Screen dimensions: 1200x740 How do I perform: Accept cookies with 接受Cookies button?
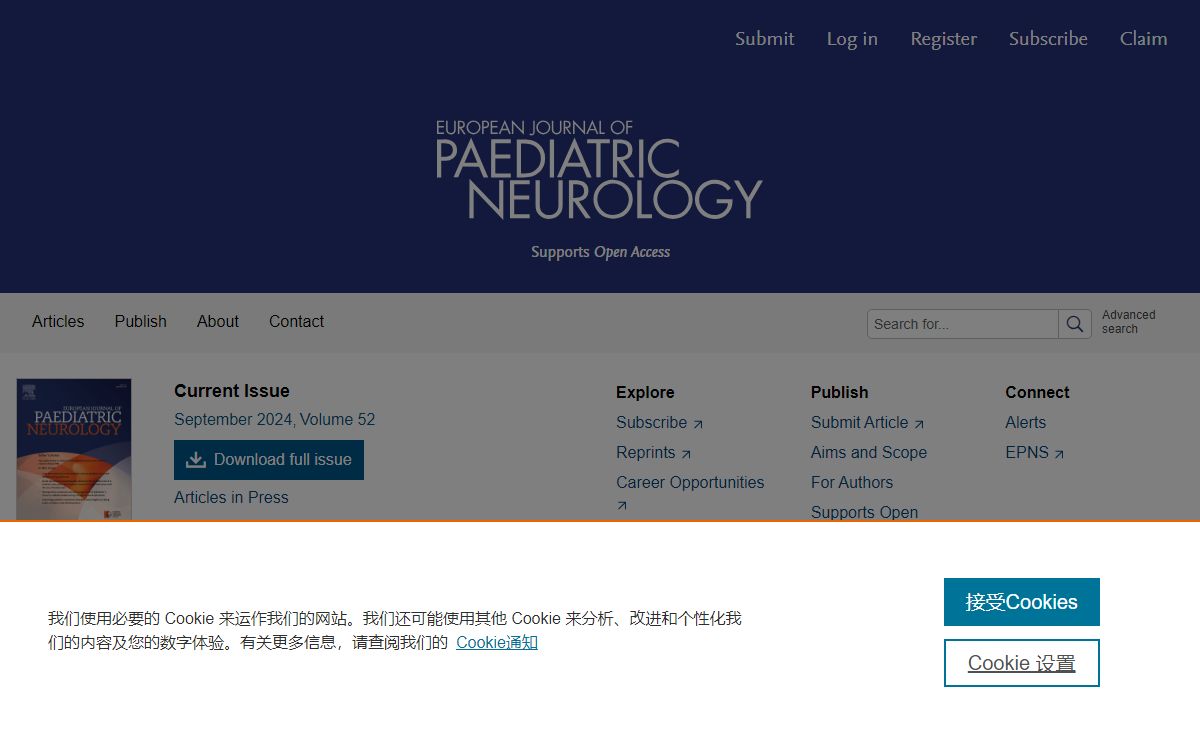click(x=1021, y=602)
